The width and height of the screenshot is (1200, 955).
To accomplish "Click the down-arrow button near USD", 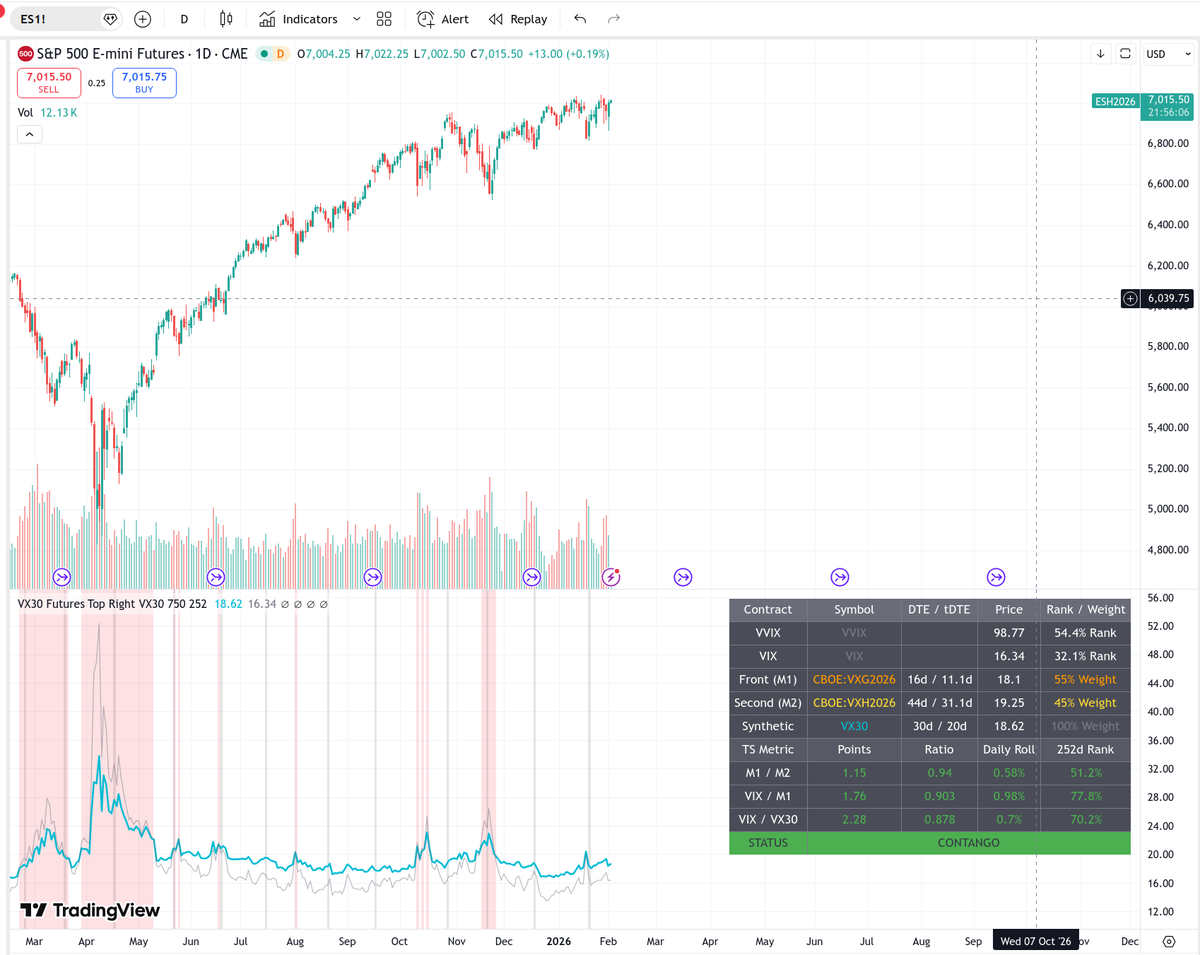I will click(x=1100, y=54).
